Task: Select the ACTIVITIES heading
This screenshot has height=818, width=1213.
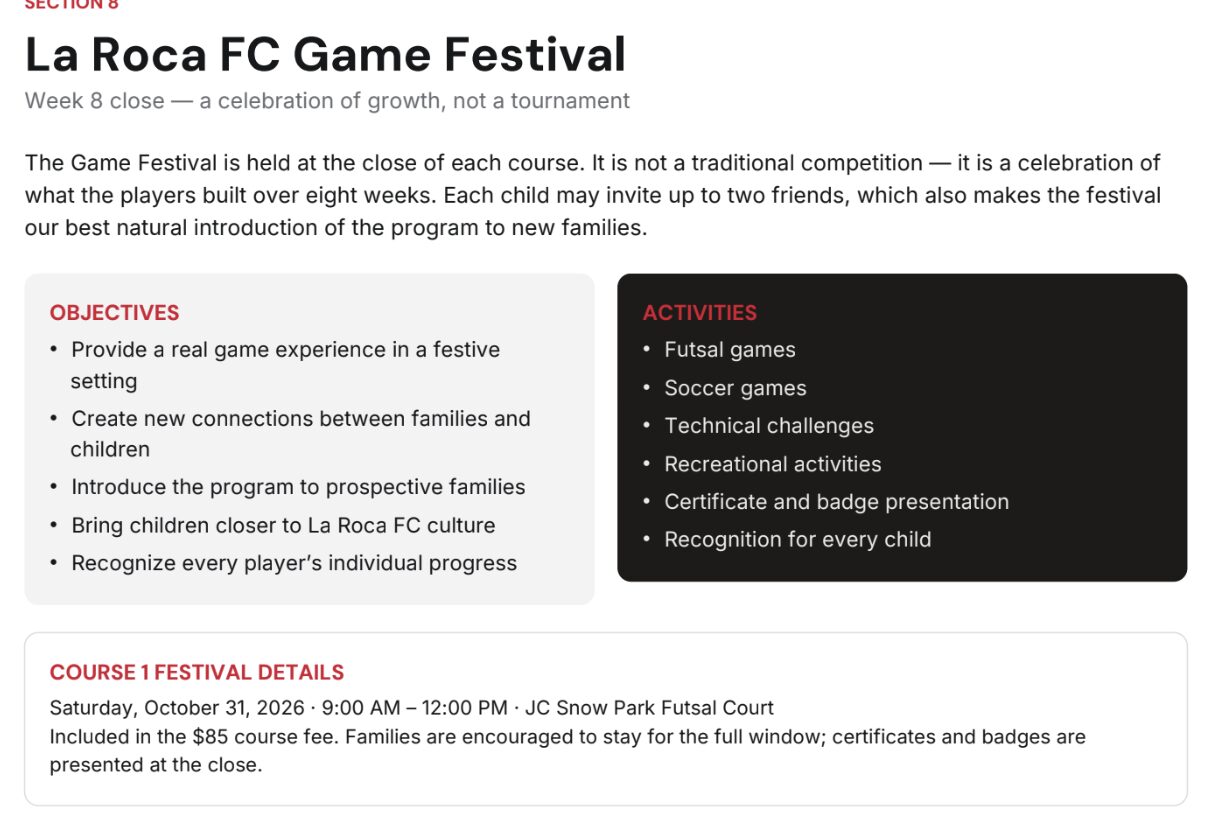Action: [700, 313]
